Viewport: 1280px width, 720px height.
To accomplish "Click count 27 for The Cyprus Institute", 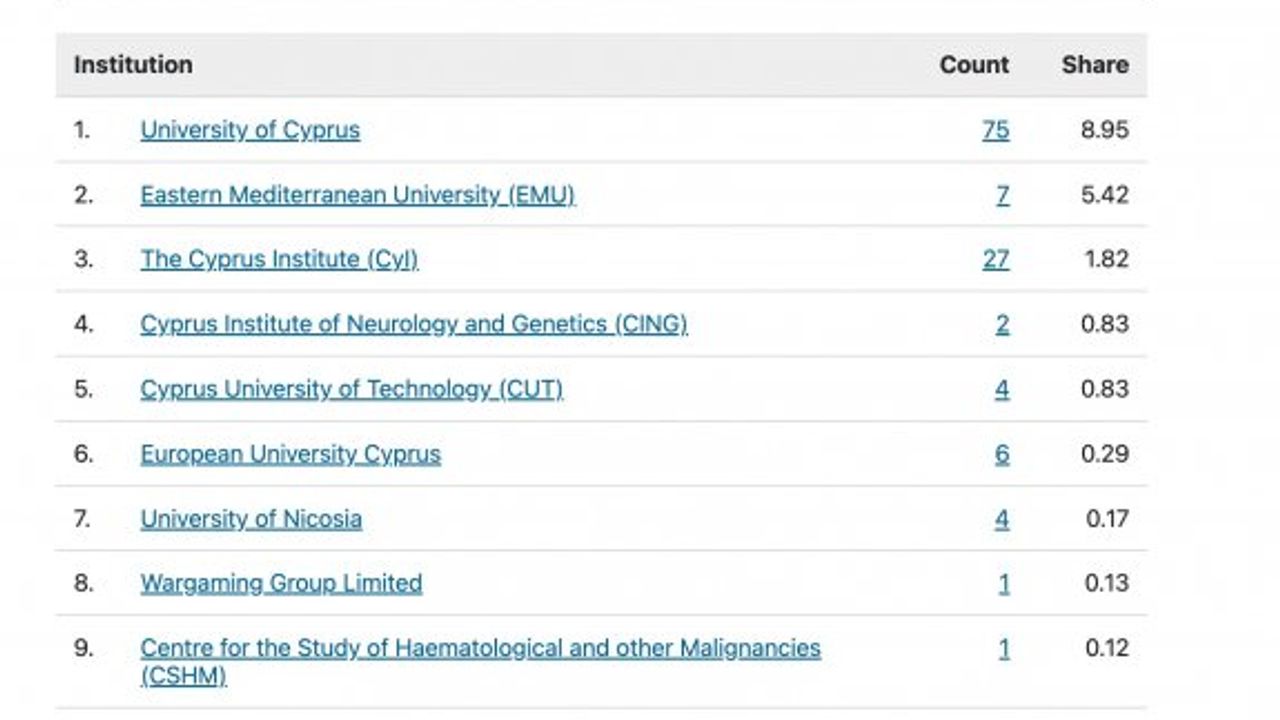I will [995, 259].
